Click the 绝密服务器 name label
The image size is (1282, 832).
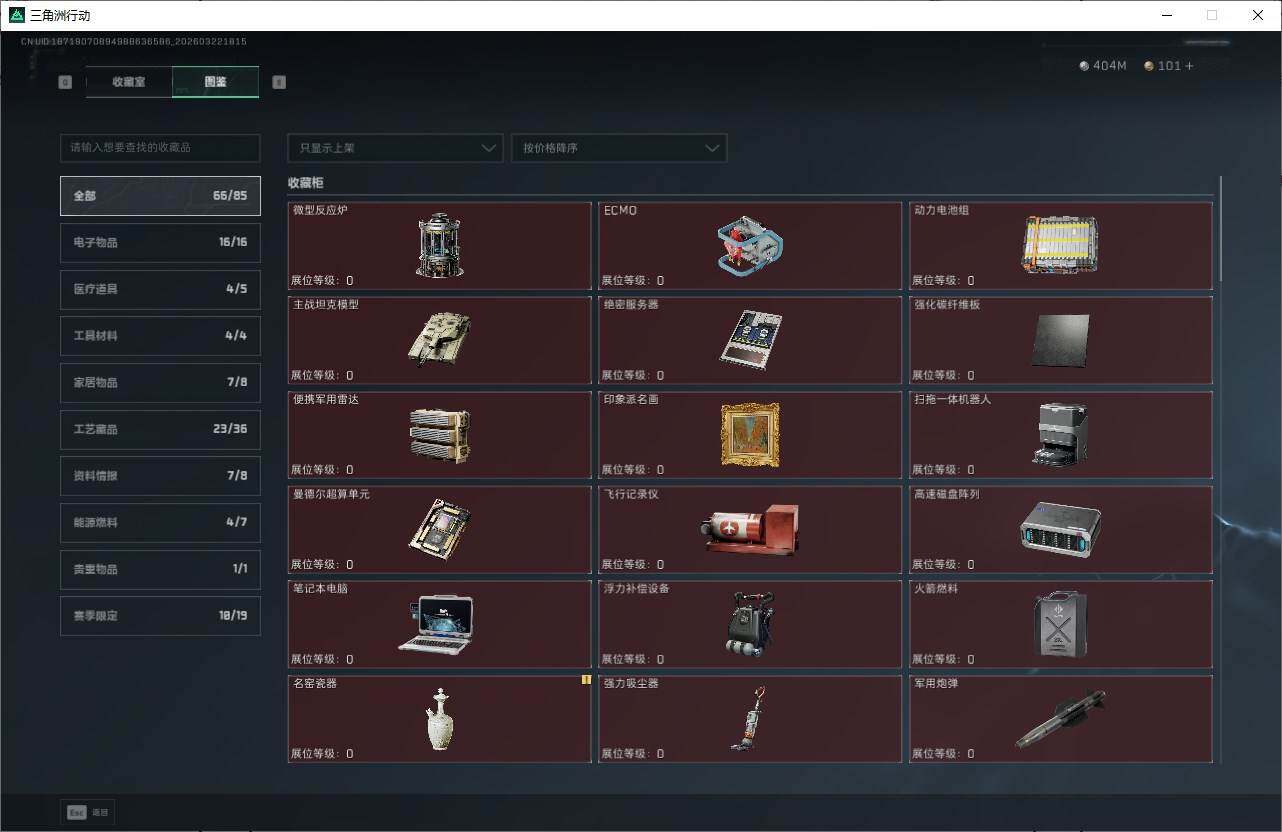point(631,305)
